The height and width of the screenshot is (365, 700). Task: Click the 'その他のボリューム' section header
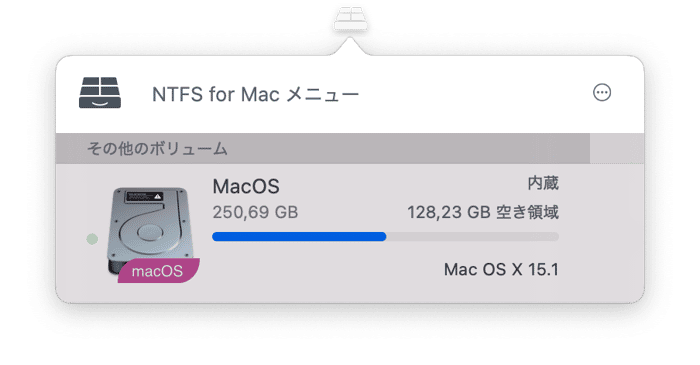pos(157,149)
